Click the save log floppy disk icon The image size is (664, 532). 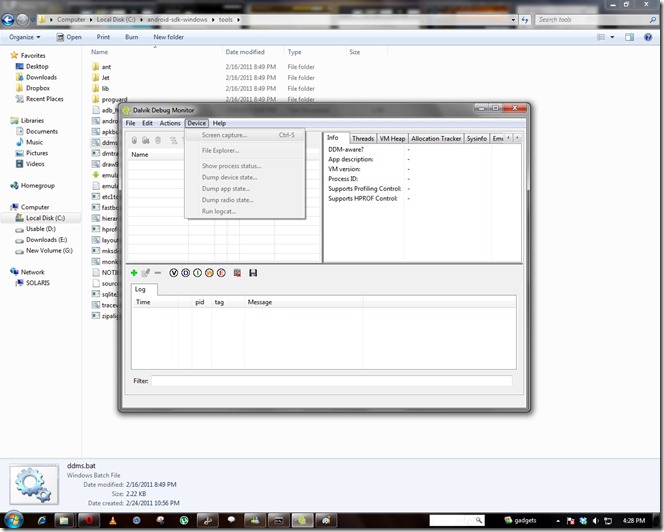[x=253, y=273]
